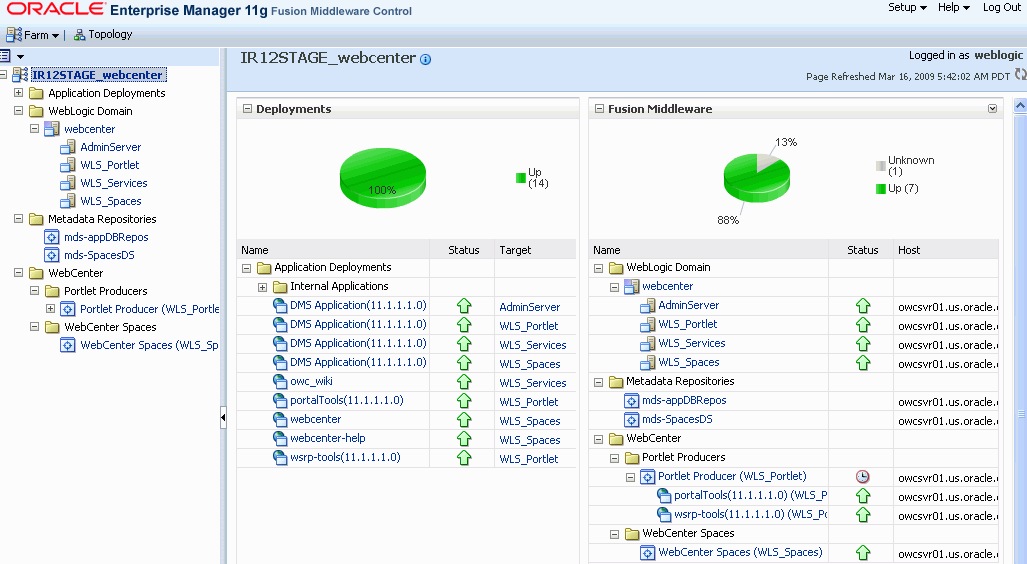Screen dimensions: 1027x564
Task: Click the Unknown (1) gray legend swatch
Action: (880, 166)
